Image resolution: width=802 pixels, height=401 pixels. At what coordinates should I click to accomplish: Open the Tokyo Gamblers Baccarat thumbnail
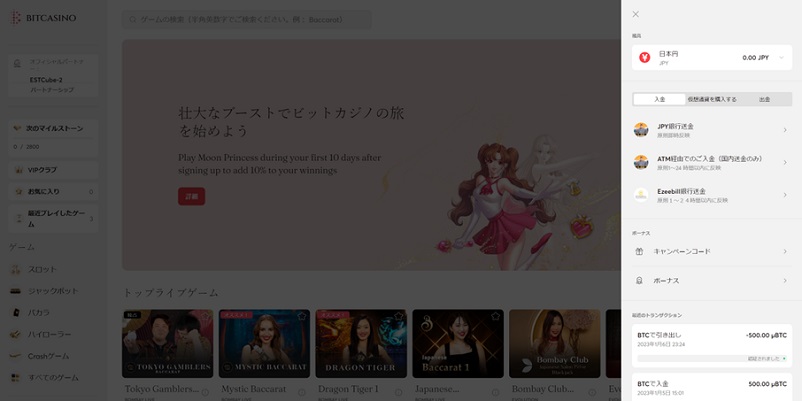[167, 344]
